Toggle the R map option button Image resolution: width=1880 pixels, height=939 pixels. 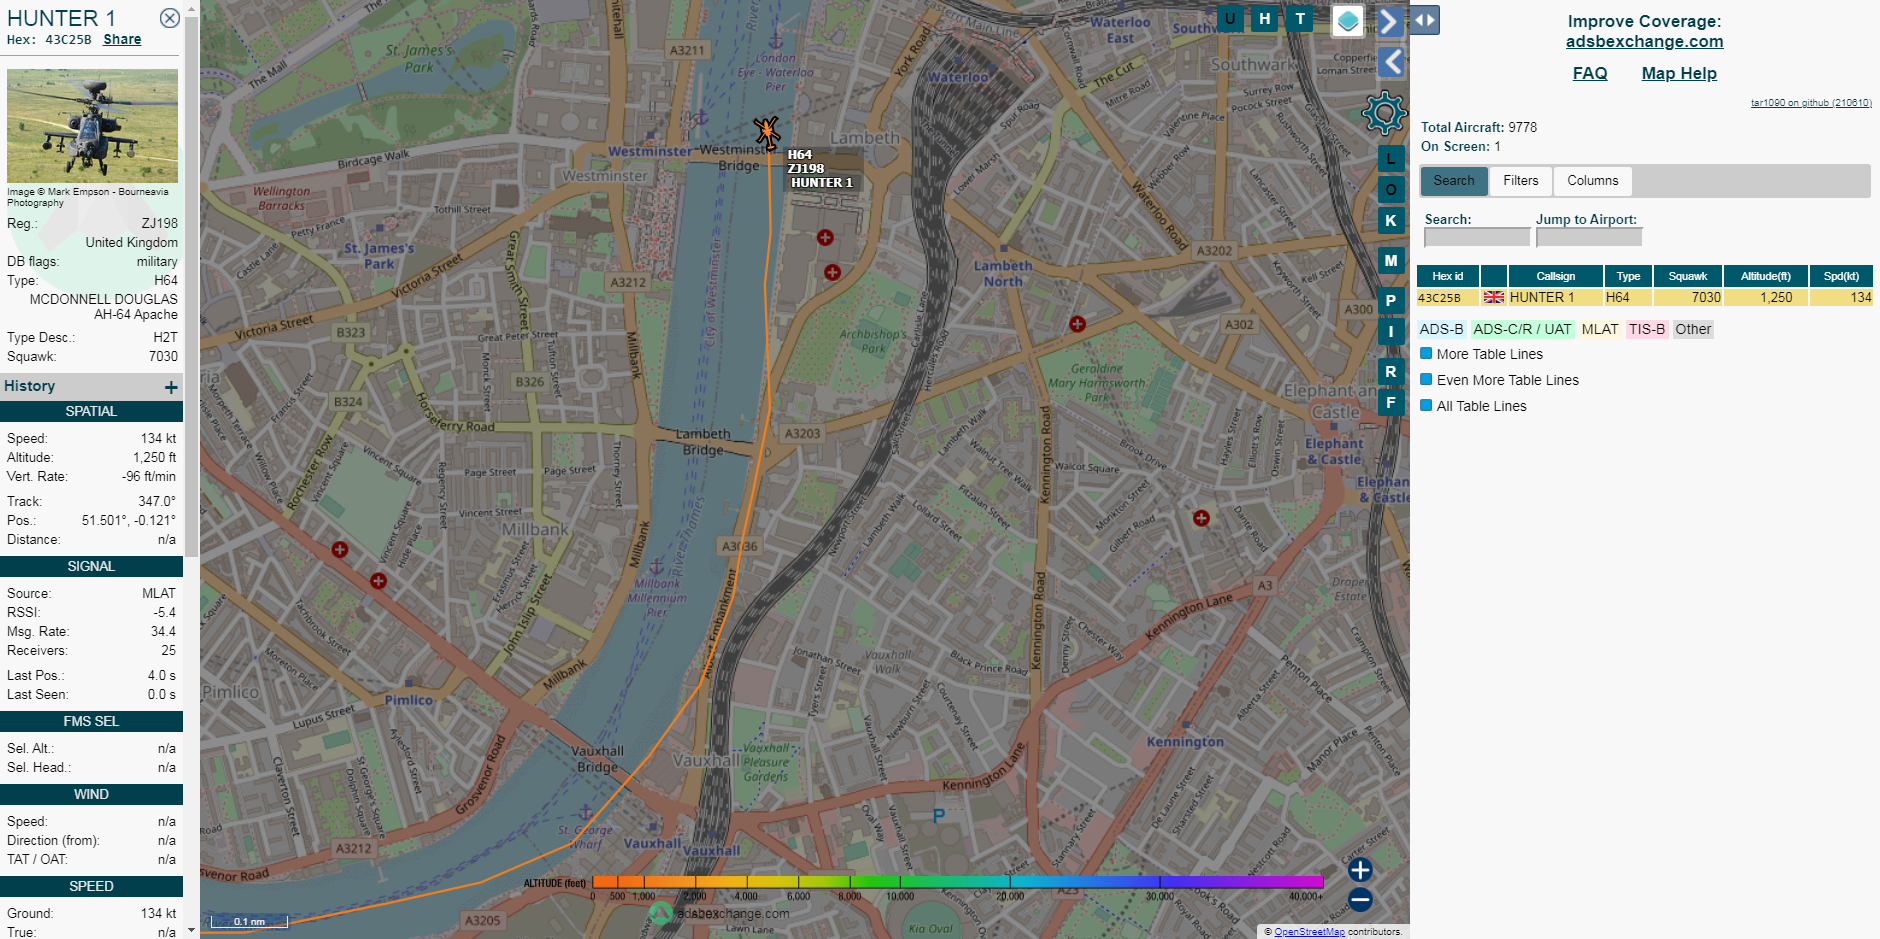[1391, 371]
